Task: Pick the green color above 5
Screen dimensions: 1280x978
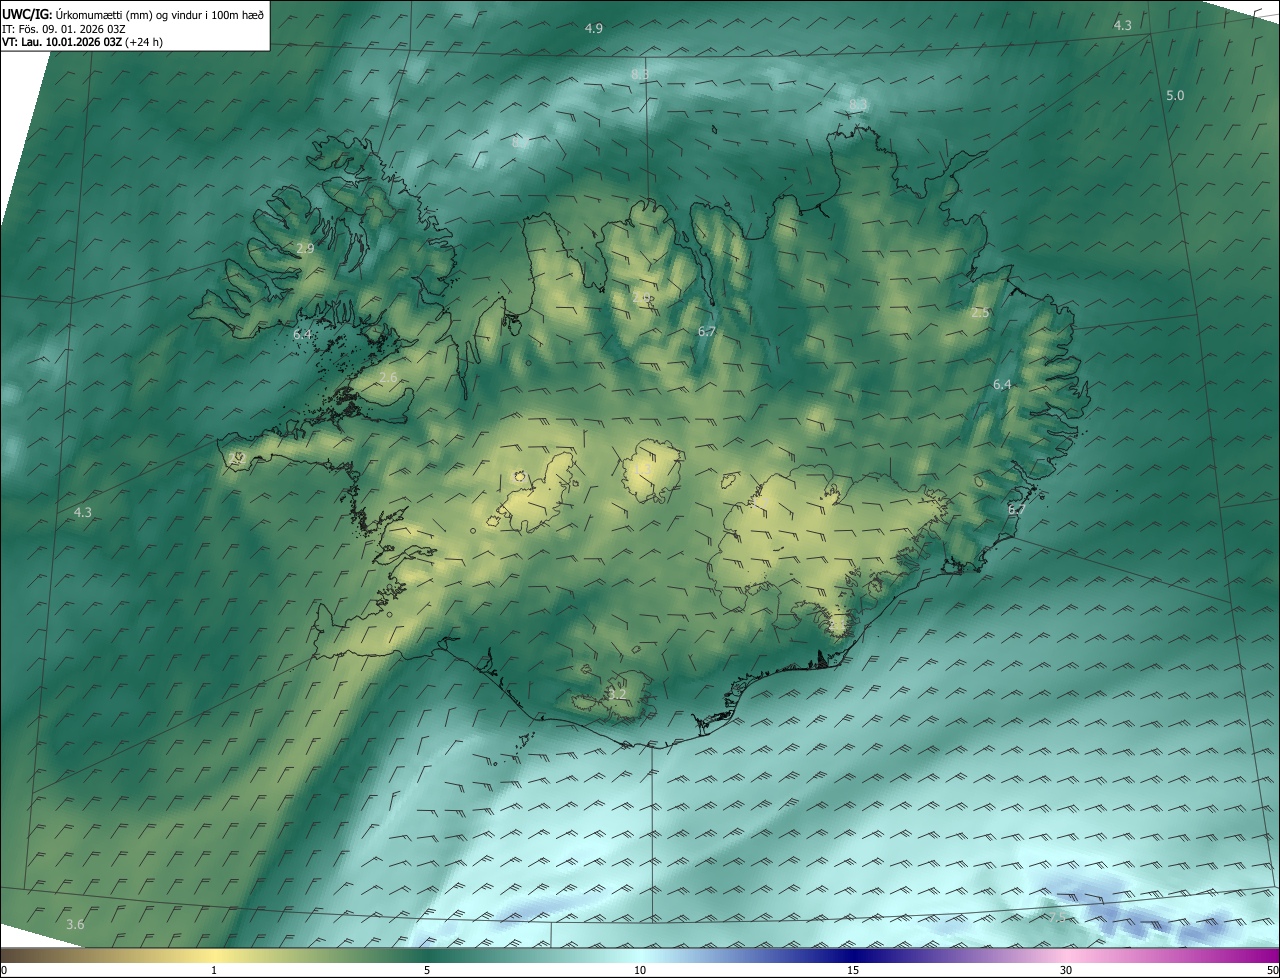Action: (427, 955)
